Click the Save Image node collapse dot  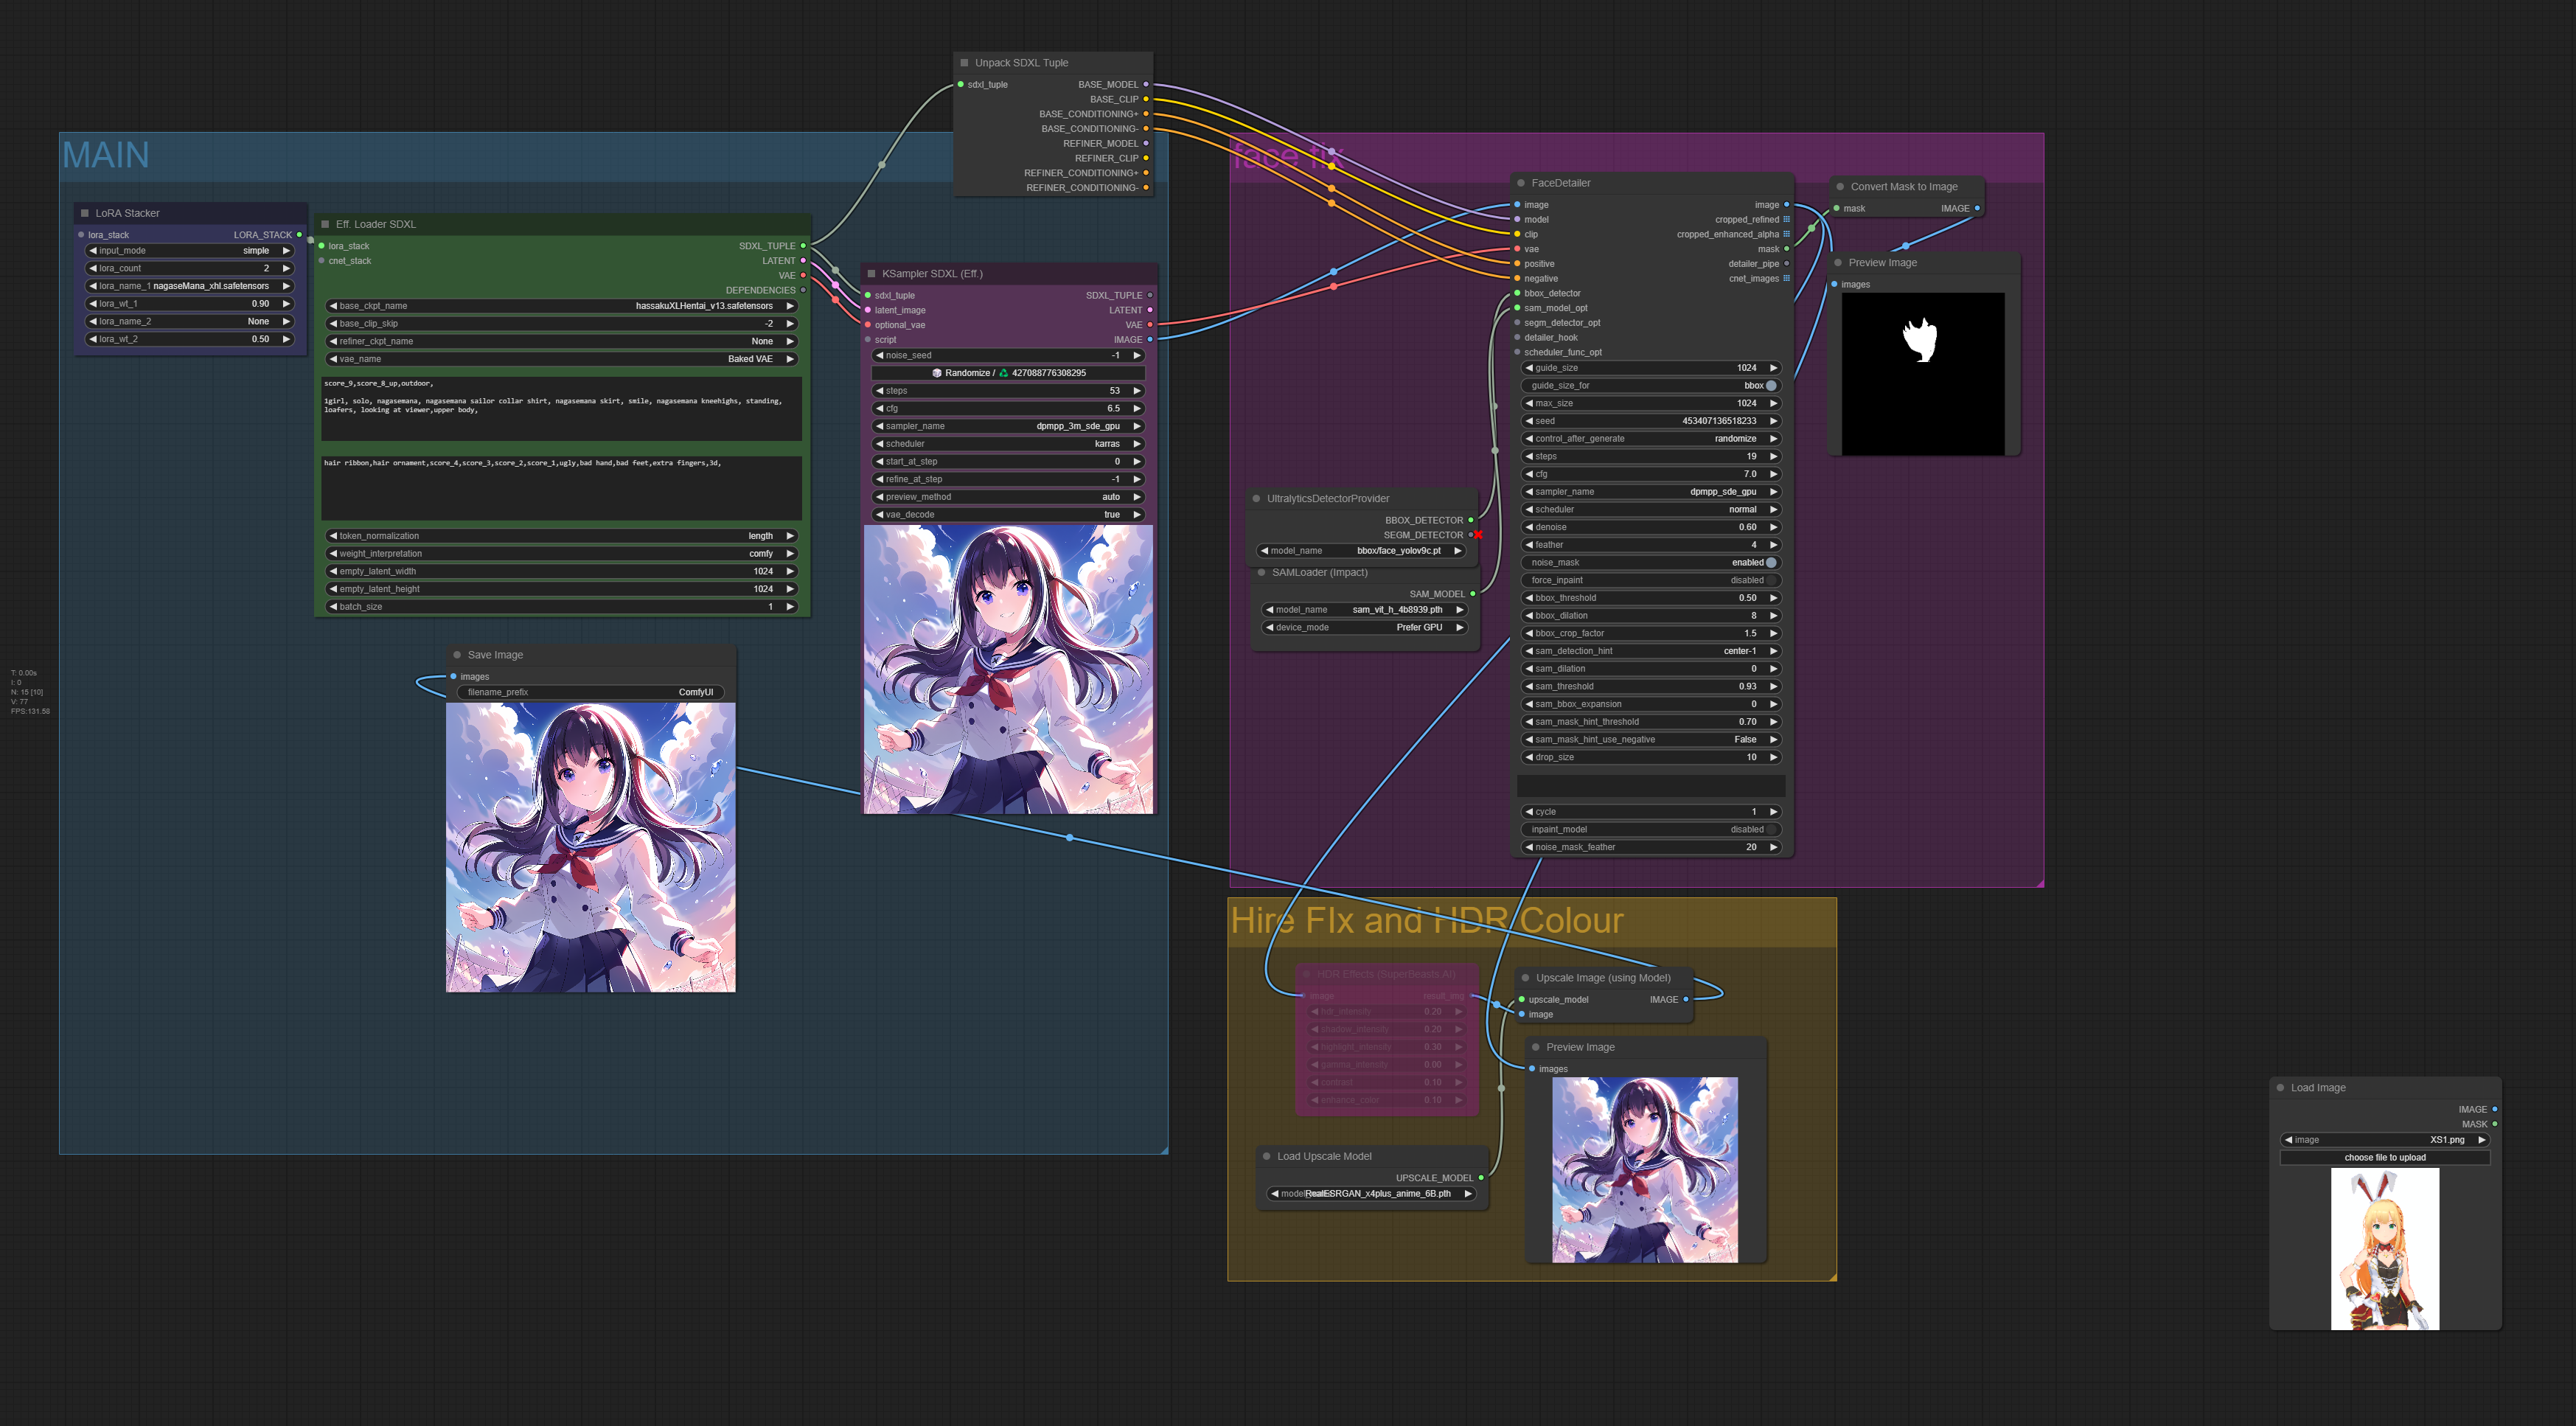pos(457,655)
